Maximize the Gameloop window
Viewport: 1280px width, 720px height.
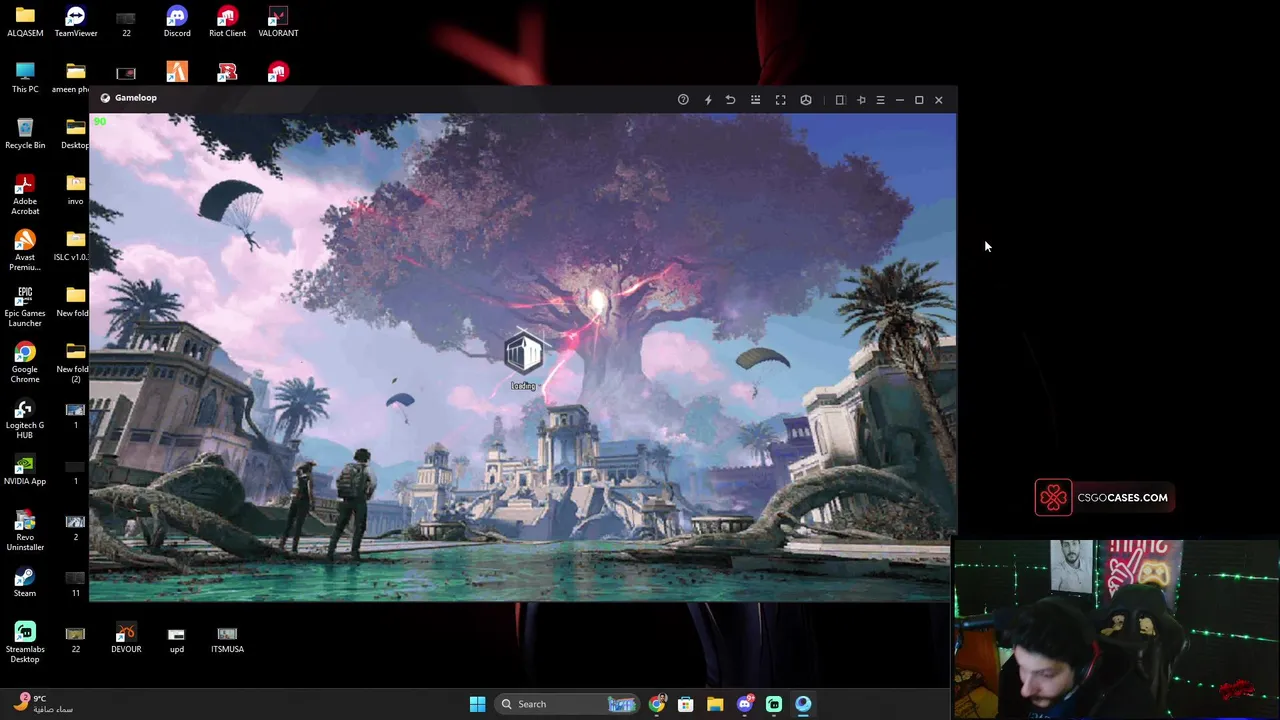[x=919, y=99]
